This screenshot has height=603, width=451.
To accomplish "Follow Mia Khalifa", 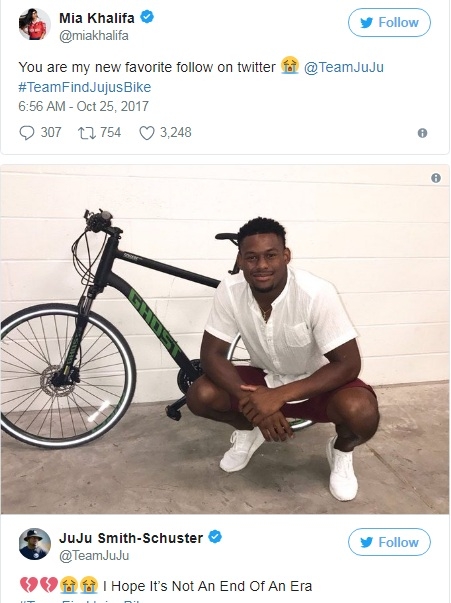I will [x=389, y=23].
